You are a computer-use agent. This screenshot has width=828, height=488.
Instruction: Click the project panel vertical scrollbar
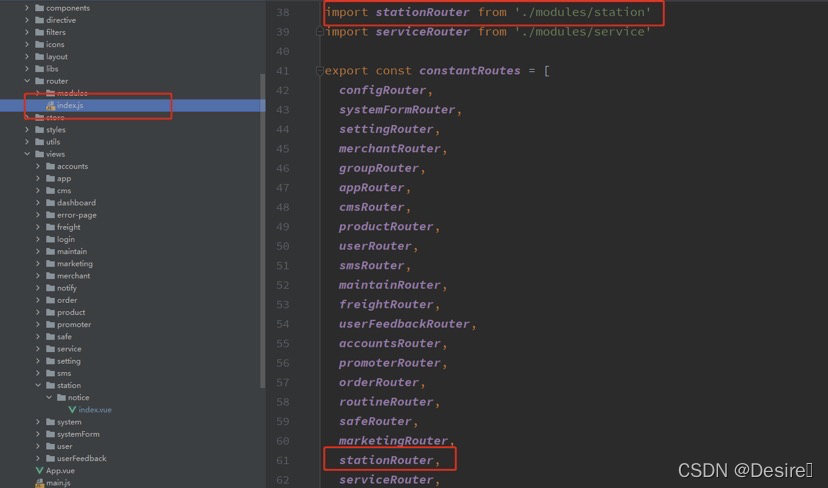coord(262,231)
